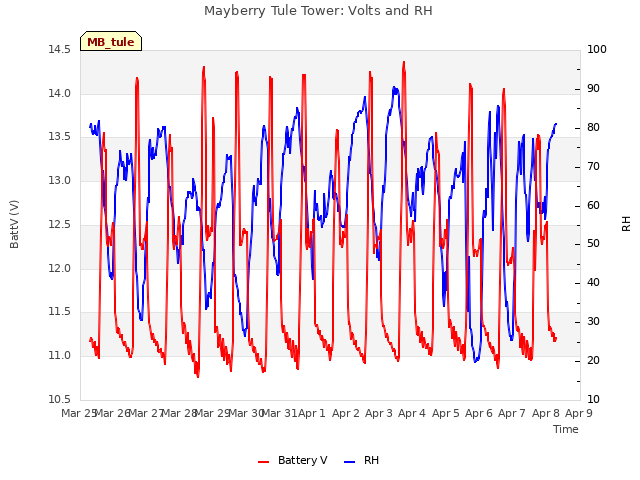Click the Apr 2 date label

346,413
